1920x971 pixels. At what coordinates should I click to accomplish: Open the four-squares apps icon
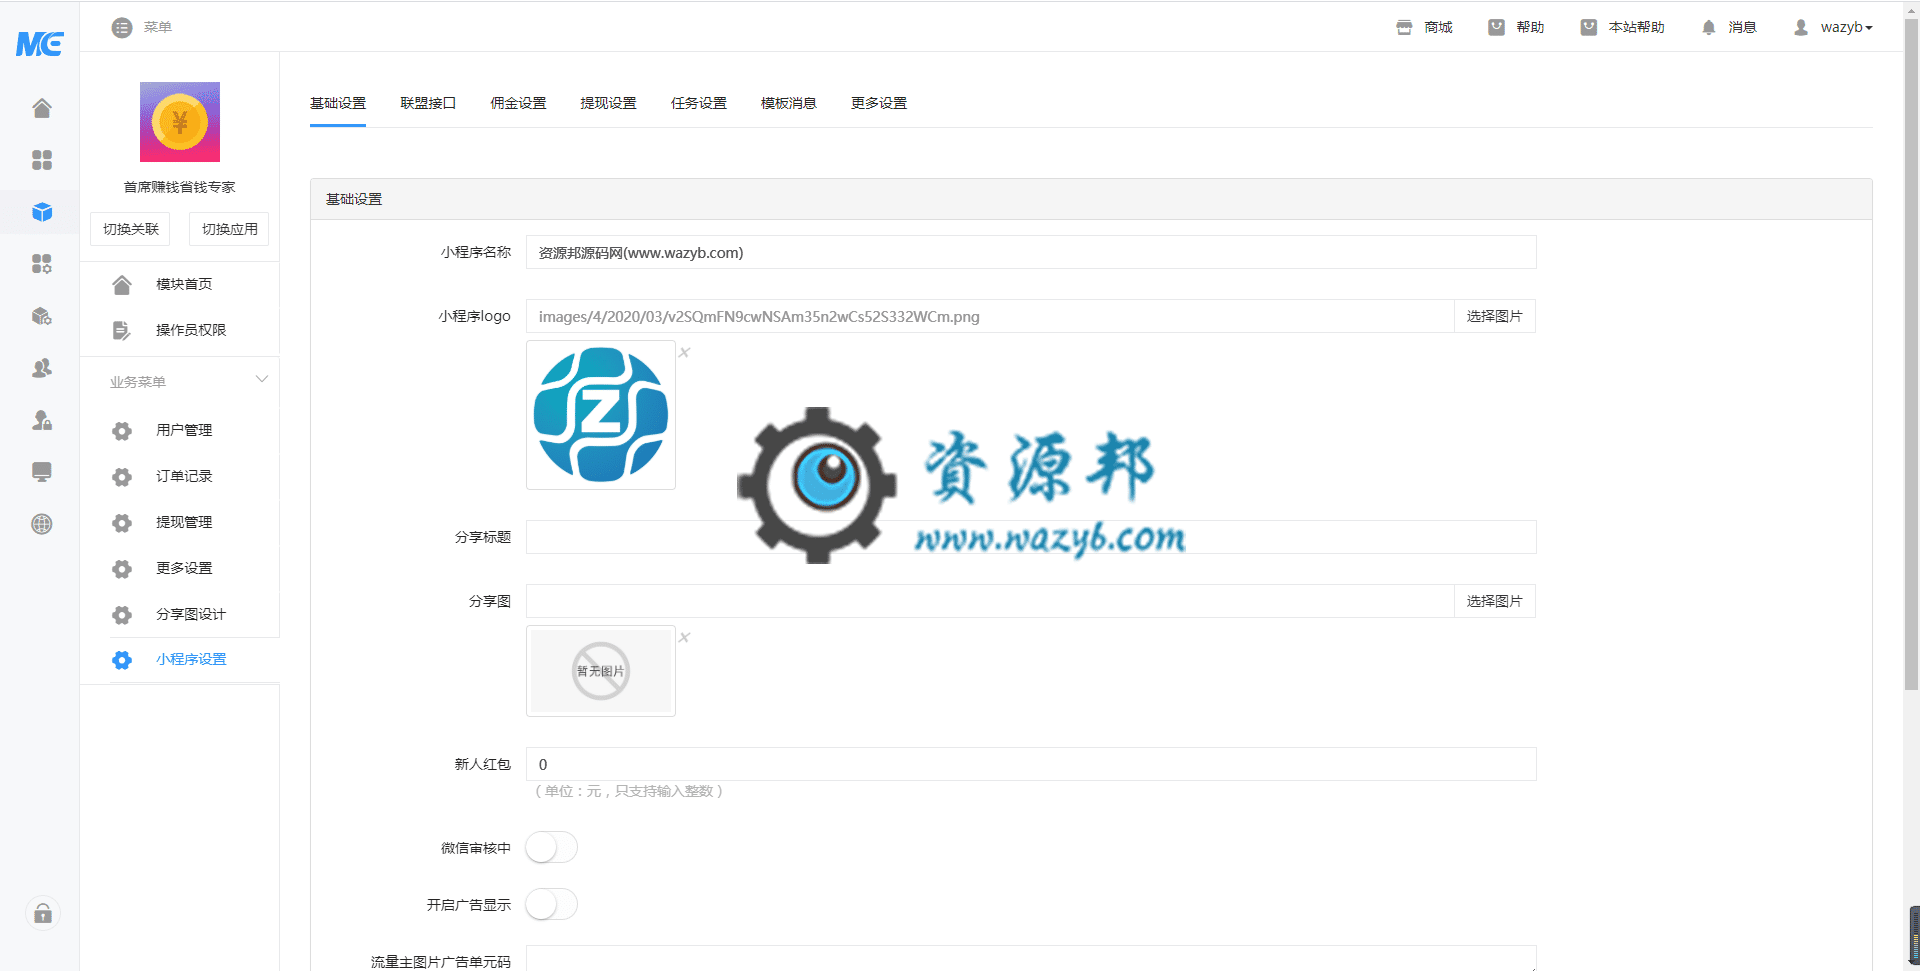tap(42, 160)
